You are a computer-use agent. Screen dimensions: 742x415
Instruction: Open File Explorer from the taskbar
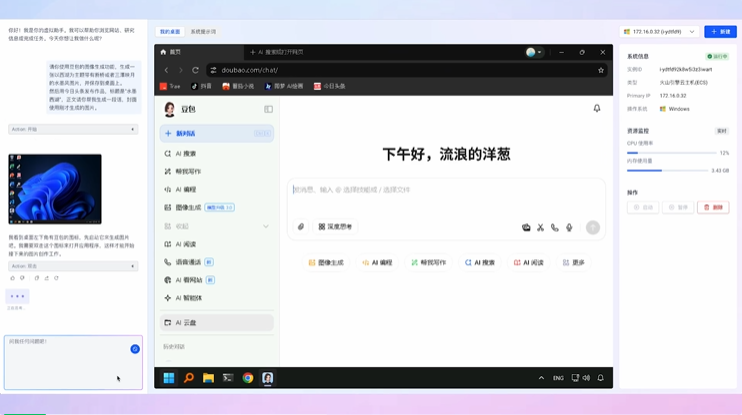click(x=208, y=378)
